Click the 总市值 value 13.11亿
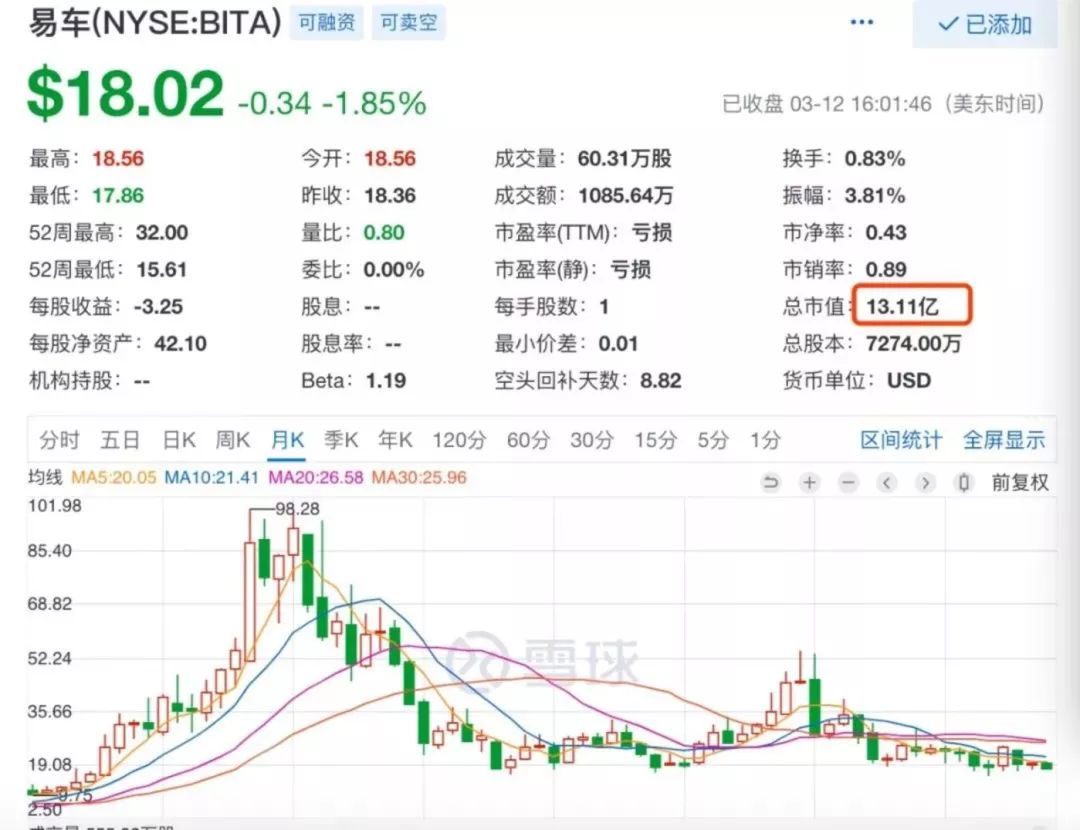1080x830 pixels. click(x=902, y=307)
